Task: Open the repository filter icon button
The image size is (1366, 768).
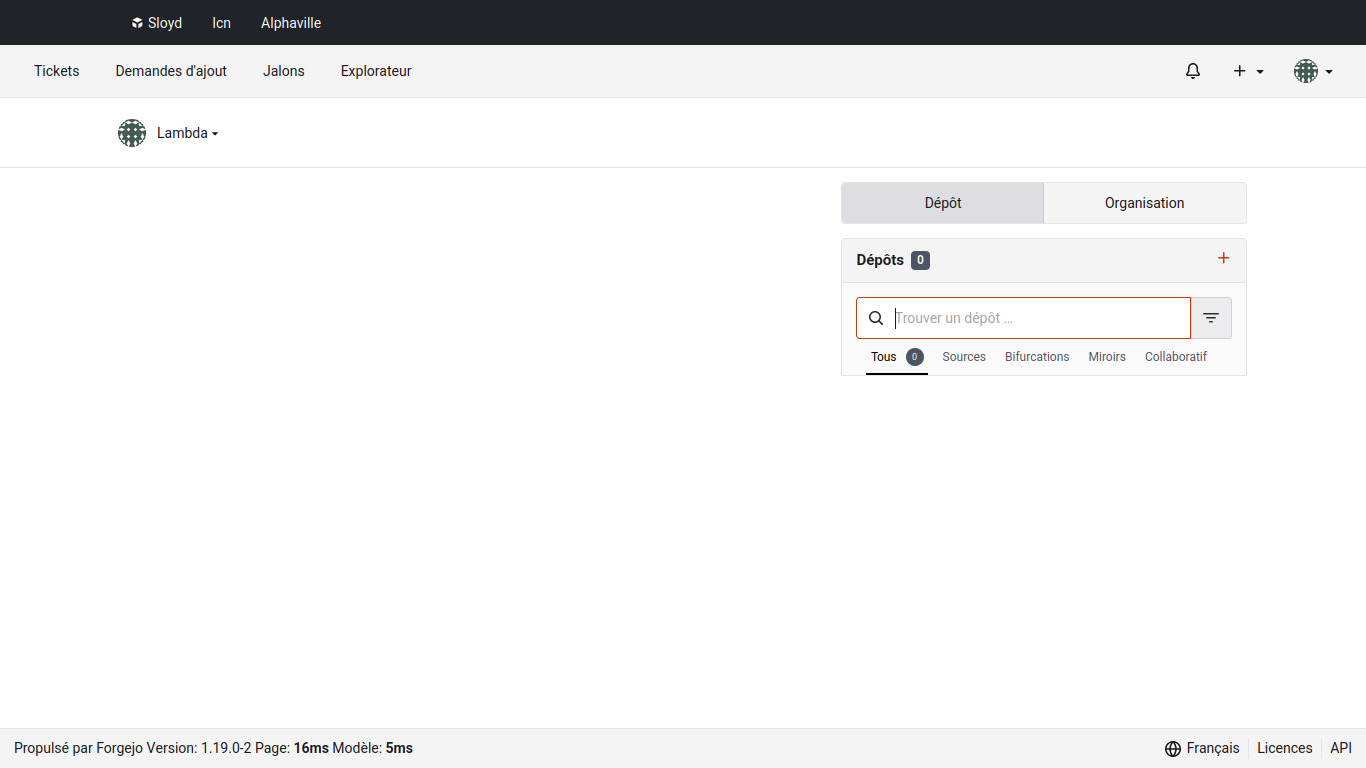Action: click(x=1211, y=318)
